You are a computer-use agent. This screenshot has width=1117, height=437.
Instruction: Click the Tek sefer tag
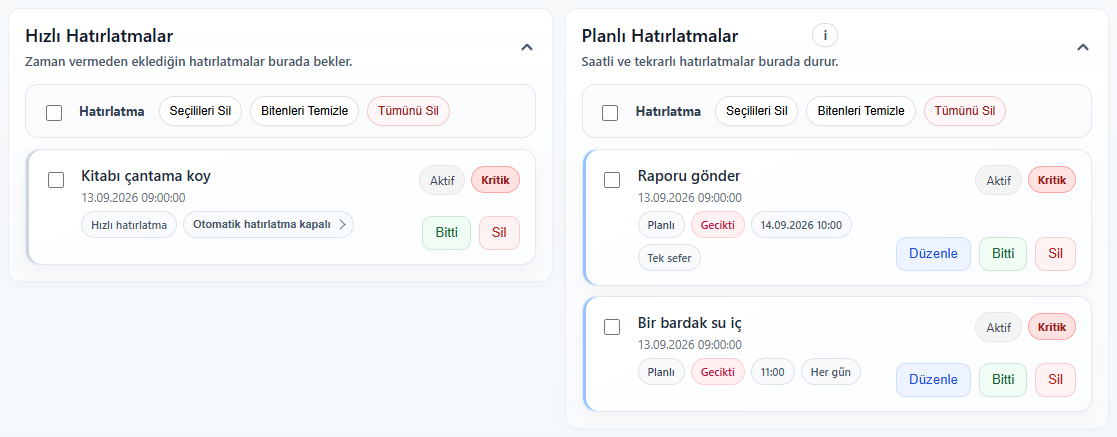670,258
